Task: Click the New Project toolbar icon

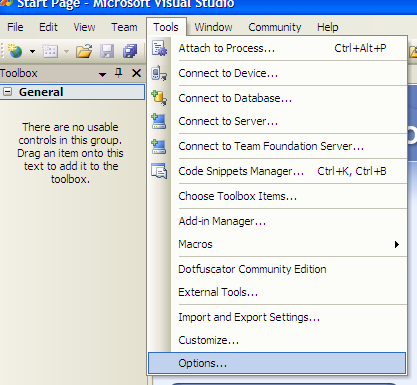Action: click(x=15, y=51)
